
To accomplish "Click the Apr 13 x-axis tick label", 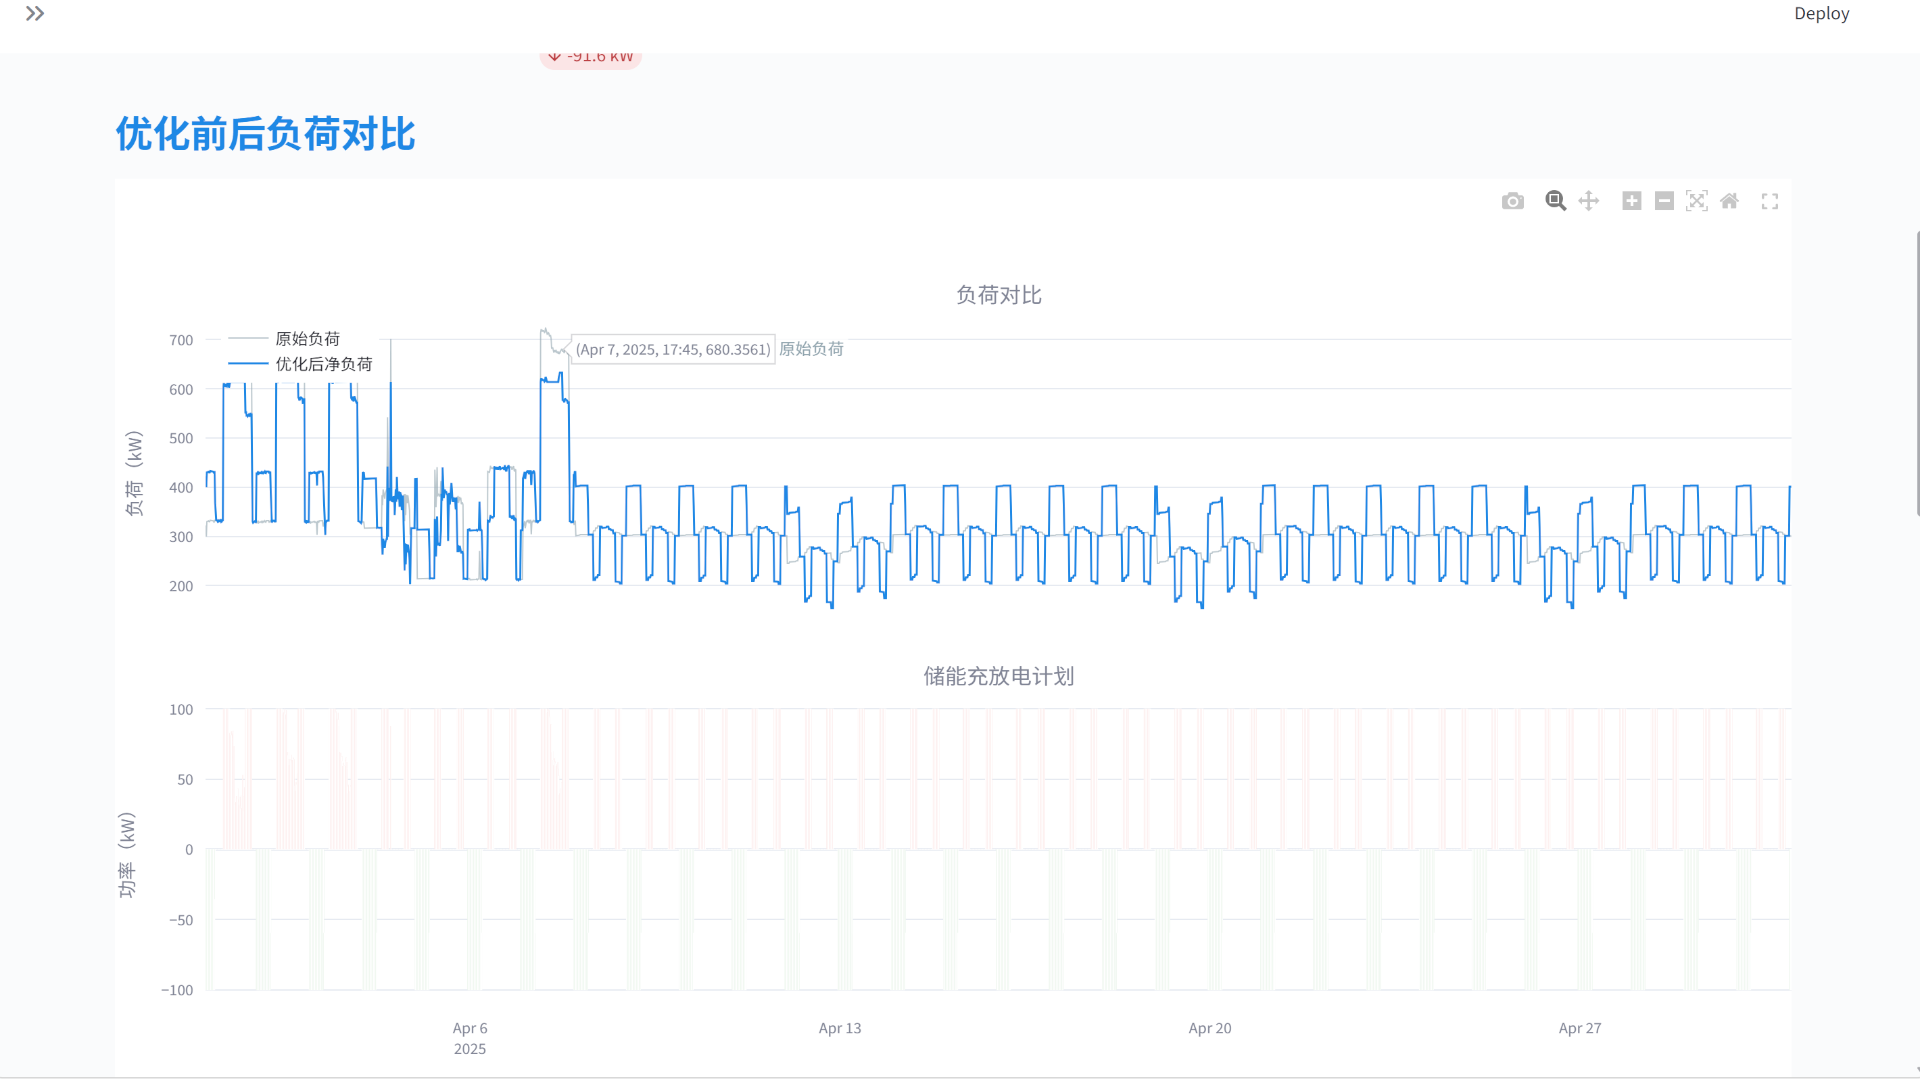I will [840, 1028].
